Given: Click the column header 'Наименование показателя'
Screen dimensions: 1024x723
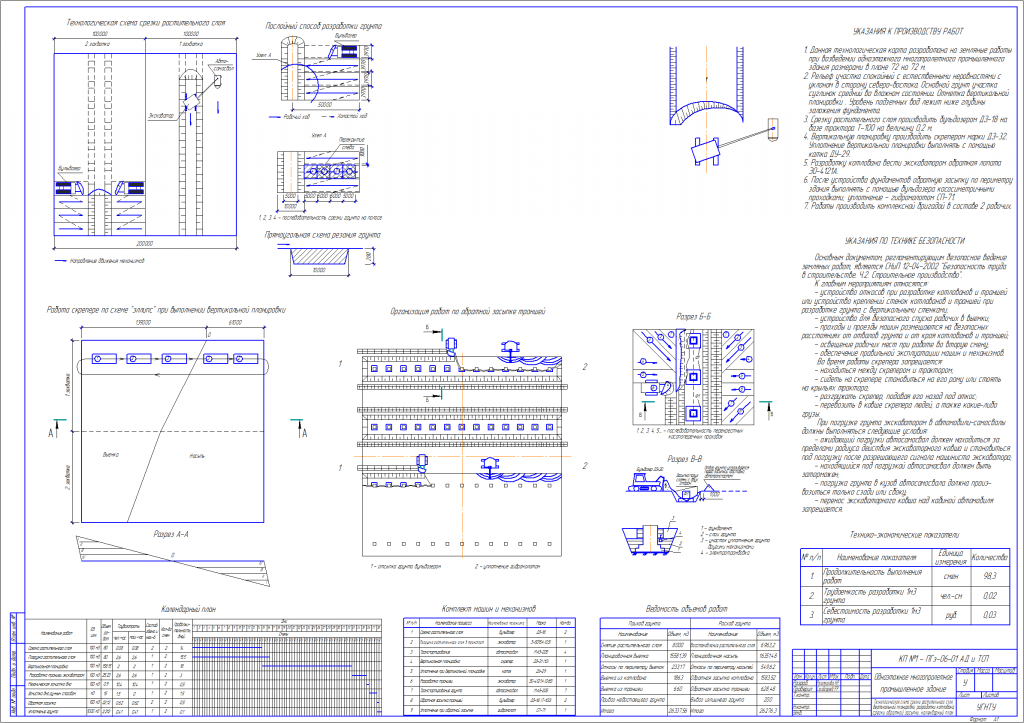Looking at the screenshot, I should click(876, 558).
